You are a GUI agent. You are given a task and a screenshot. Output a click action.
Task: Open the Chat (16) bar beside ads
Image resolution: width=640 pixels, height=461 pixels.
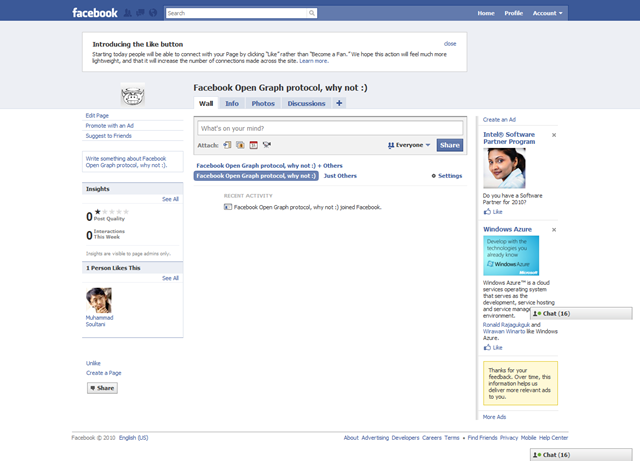click(581, 314)
